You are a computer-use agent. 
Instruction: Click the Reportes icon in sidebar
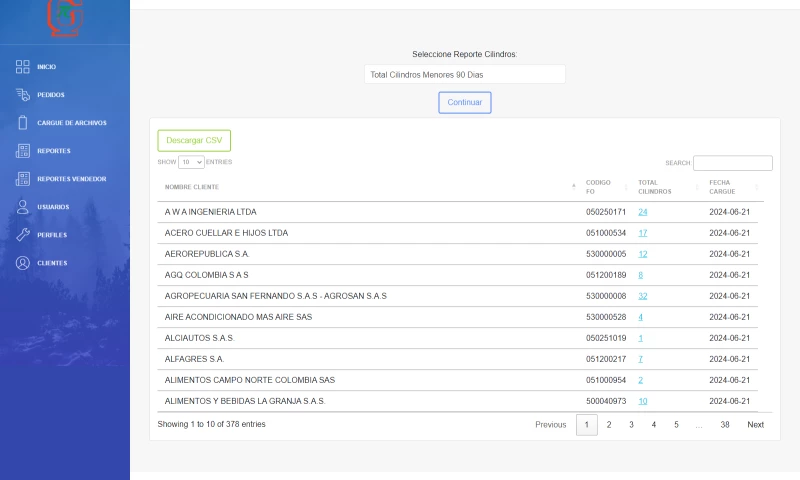22,151
